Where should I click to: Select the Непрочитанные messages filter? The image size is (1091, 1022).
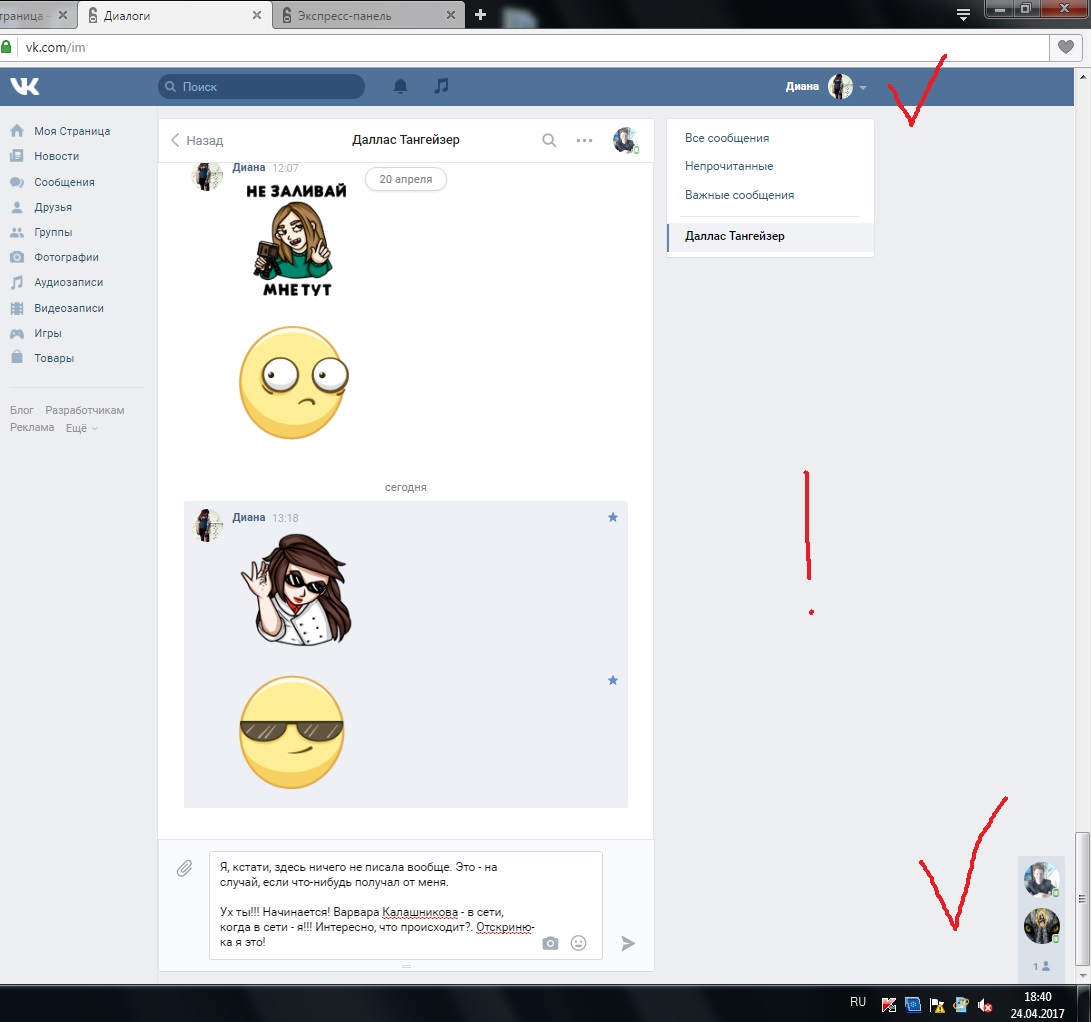coord(729,166)
